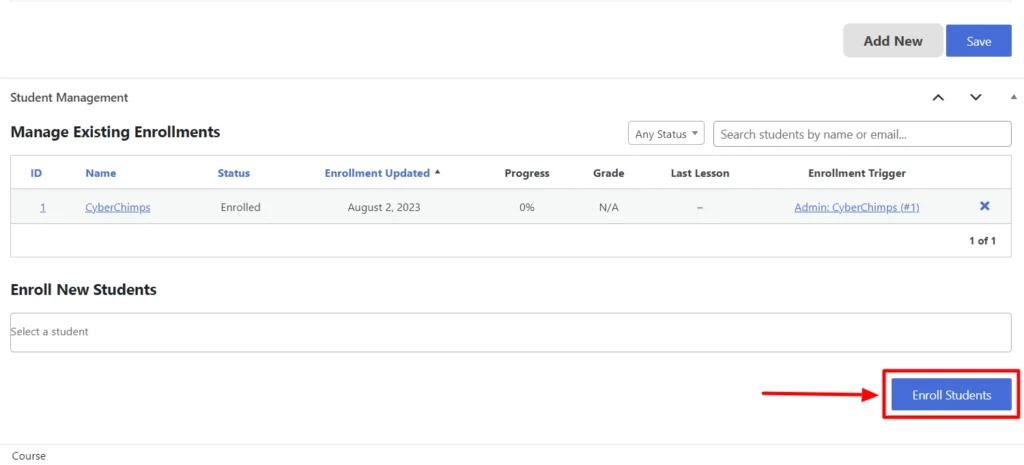The image size is (1024, 465).
Task: Open the Any Status filter dropdown
Action: (666, 134)
